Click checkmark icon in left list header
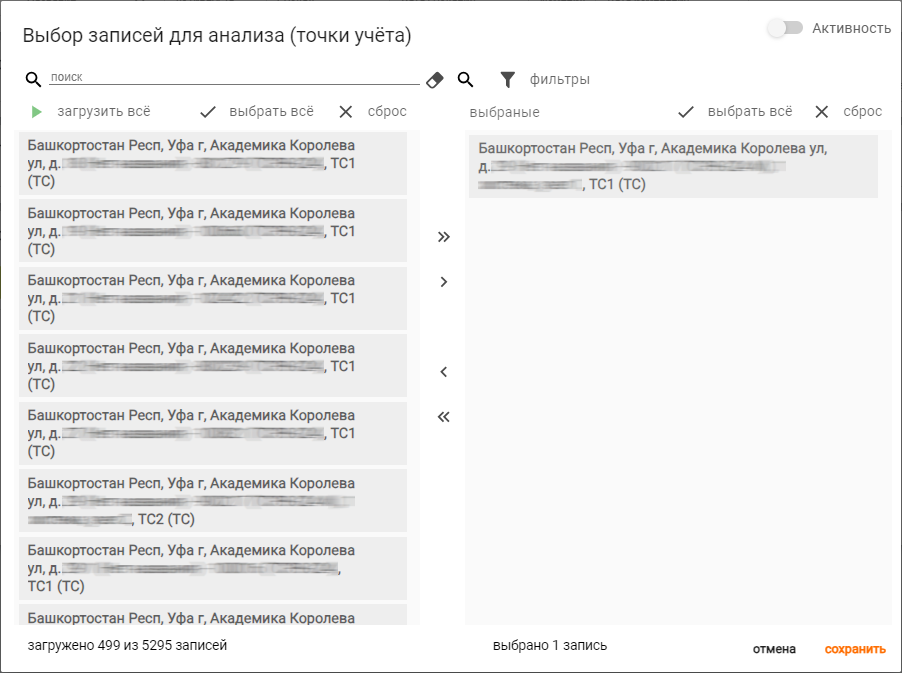Image resolution: width=902 pixels, height=673 pixels. click(208, 112)
